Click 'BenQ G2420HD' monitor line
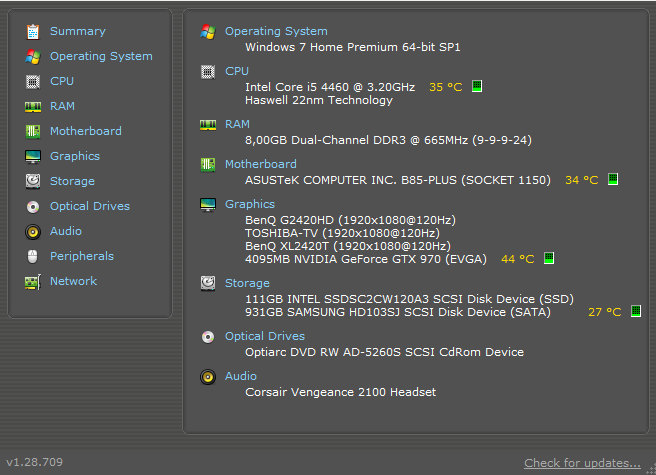Image resolution: width=656 pixels, height=475 pixels. [x=350, y=220]
